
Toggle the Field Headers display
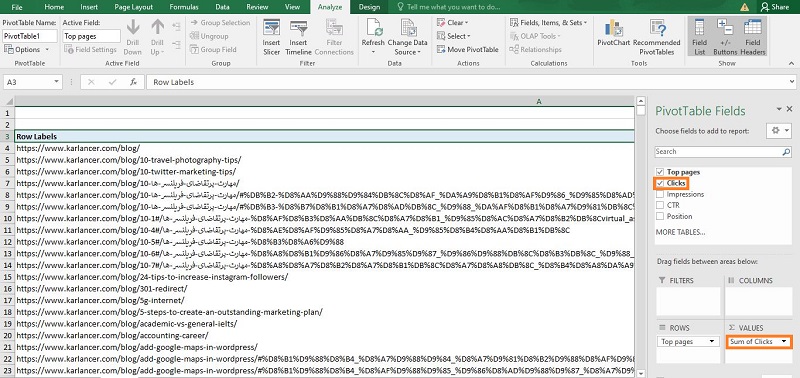point(753,37)
